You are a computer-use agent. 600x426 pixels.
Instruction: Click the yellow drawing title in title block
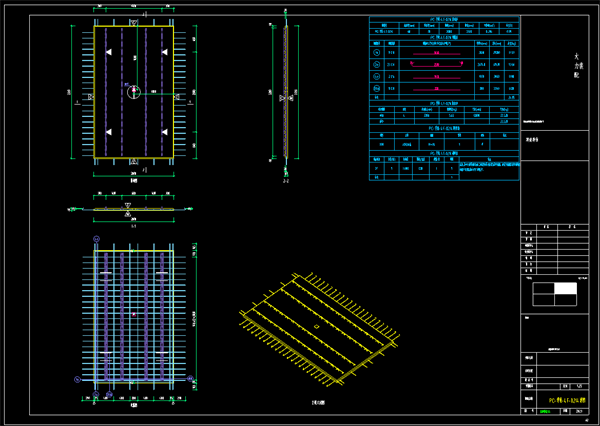tap(567, 401)
